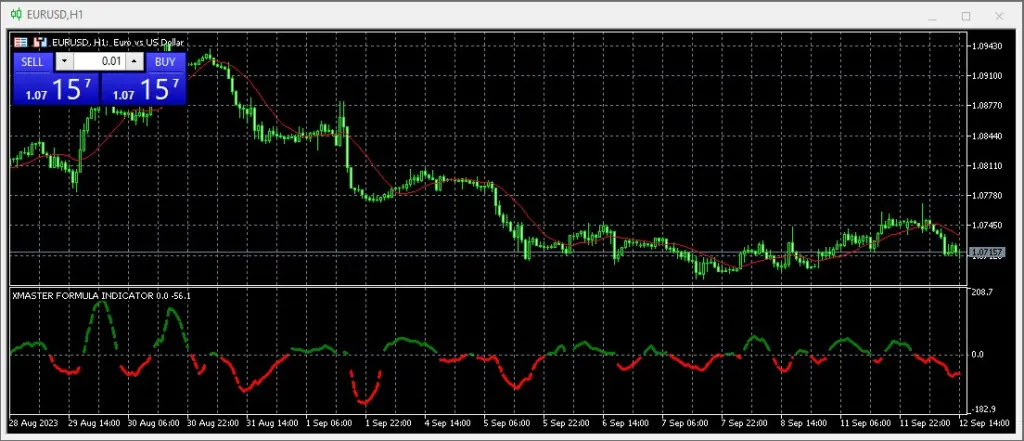
Task: Decrease the volume with the down arrow
Action: pyautogui.click(x=64, y=62)
